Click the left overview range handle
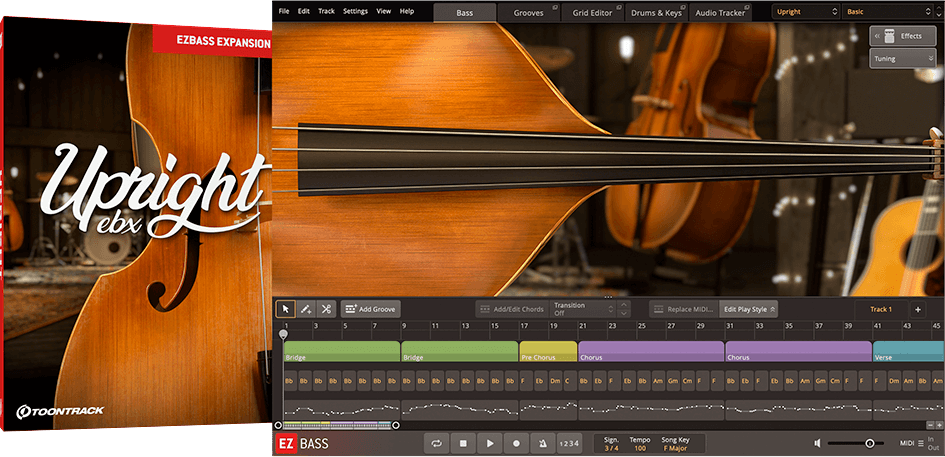Viewport: 945px width, 457px height. [278, 425]
